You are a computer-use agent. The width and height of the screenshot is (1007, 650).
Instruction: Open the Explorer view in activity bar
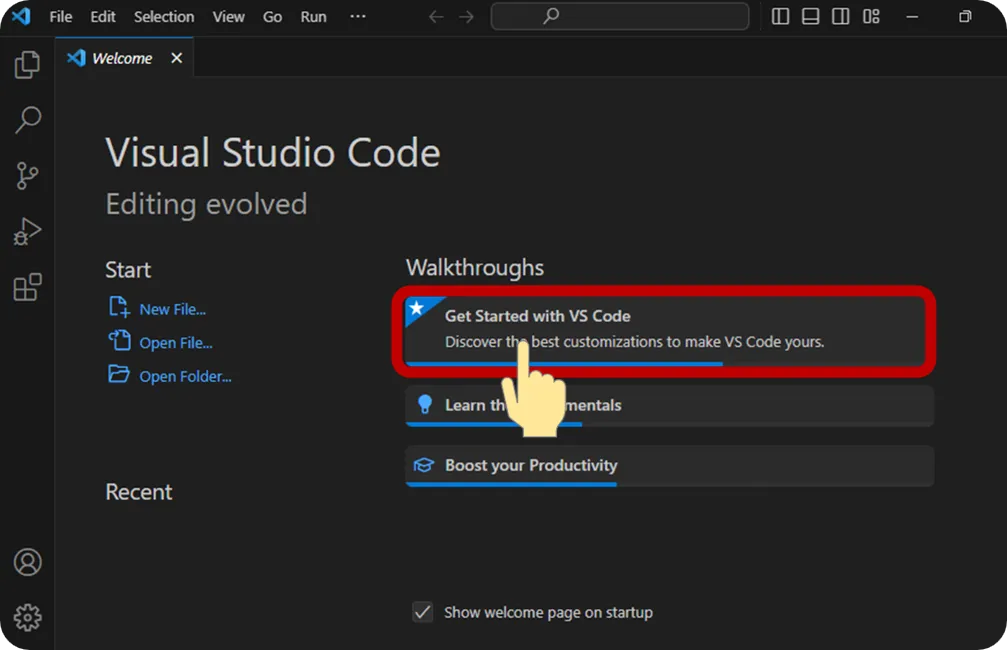pyautogui.click(x=27, y=66)
